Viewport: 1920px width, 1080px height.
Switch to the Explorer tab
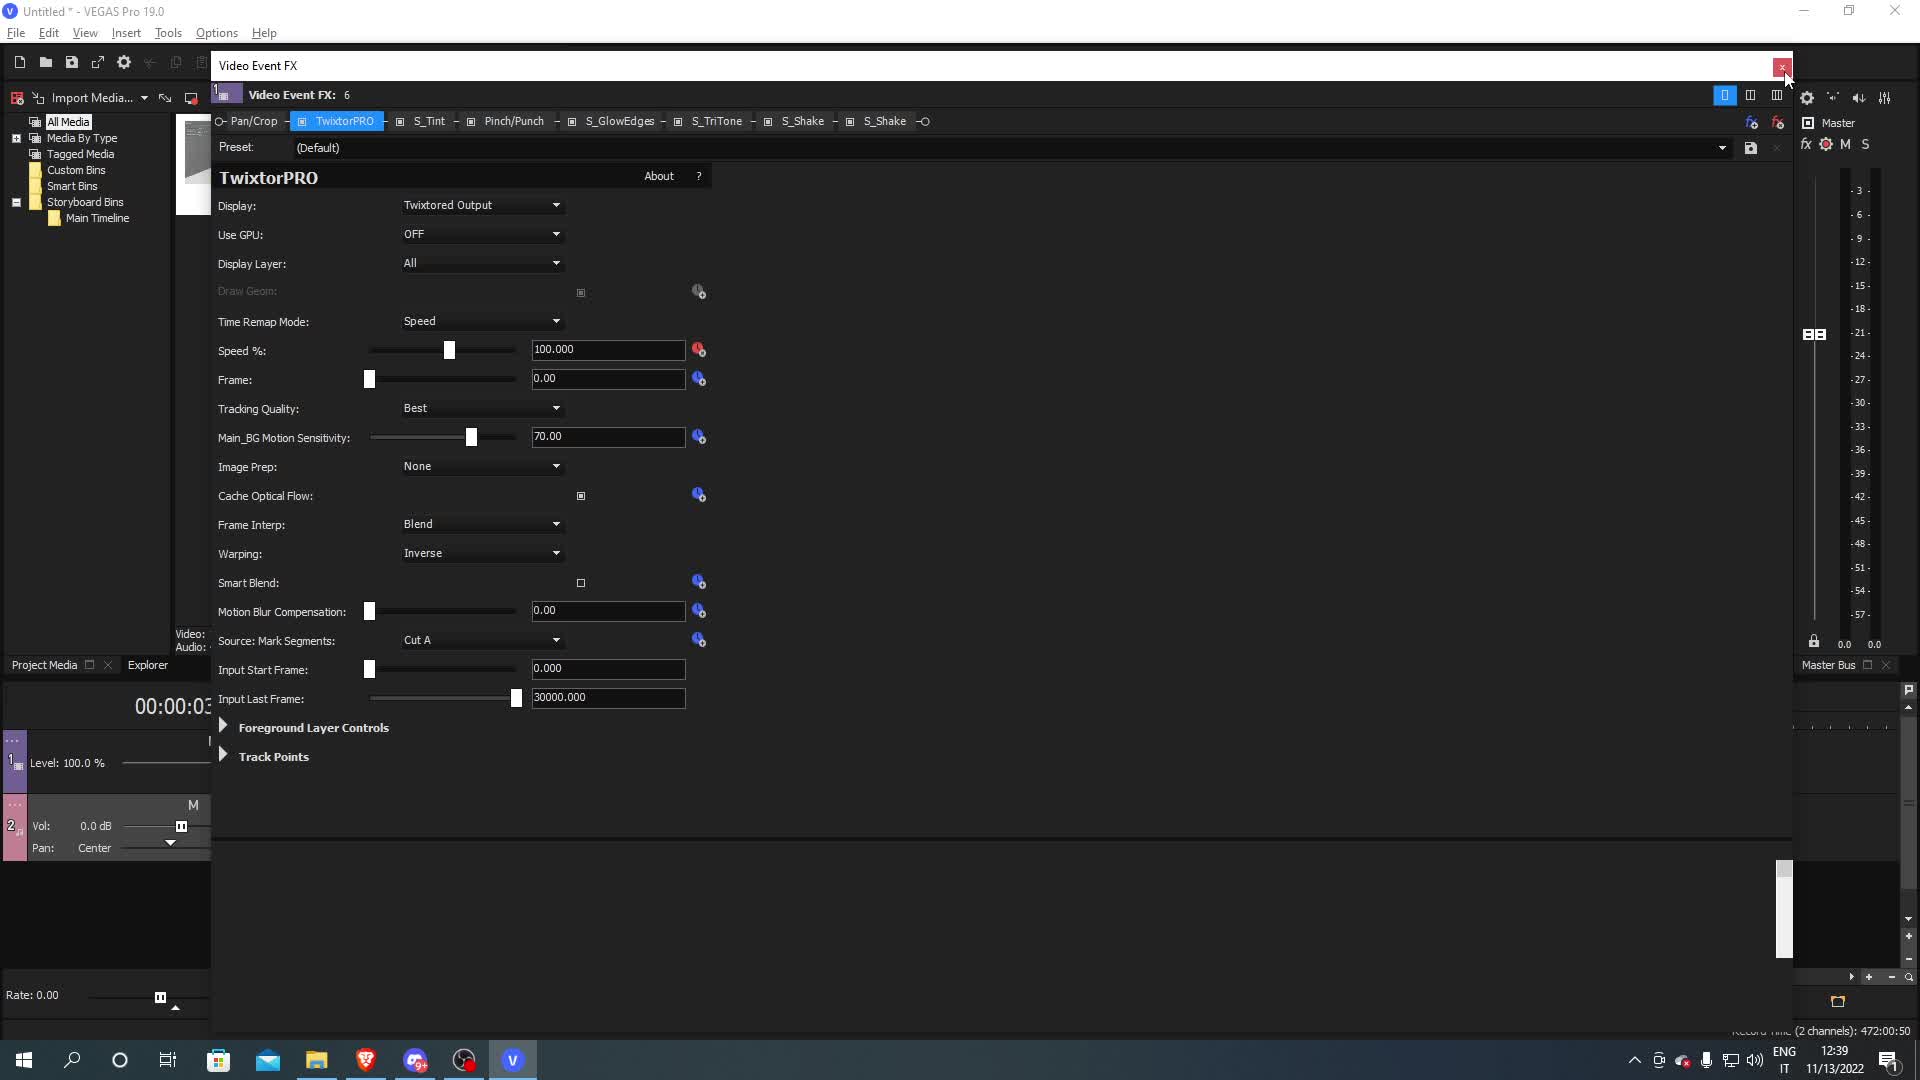pyautogui.click(x=147, y=664)
